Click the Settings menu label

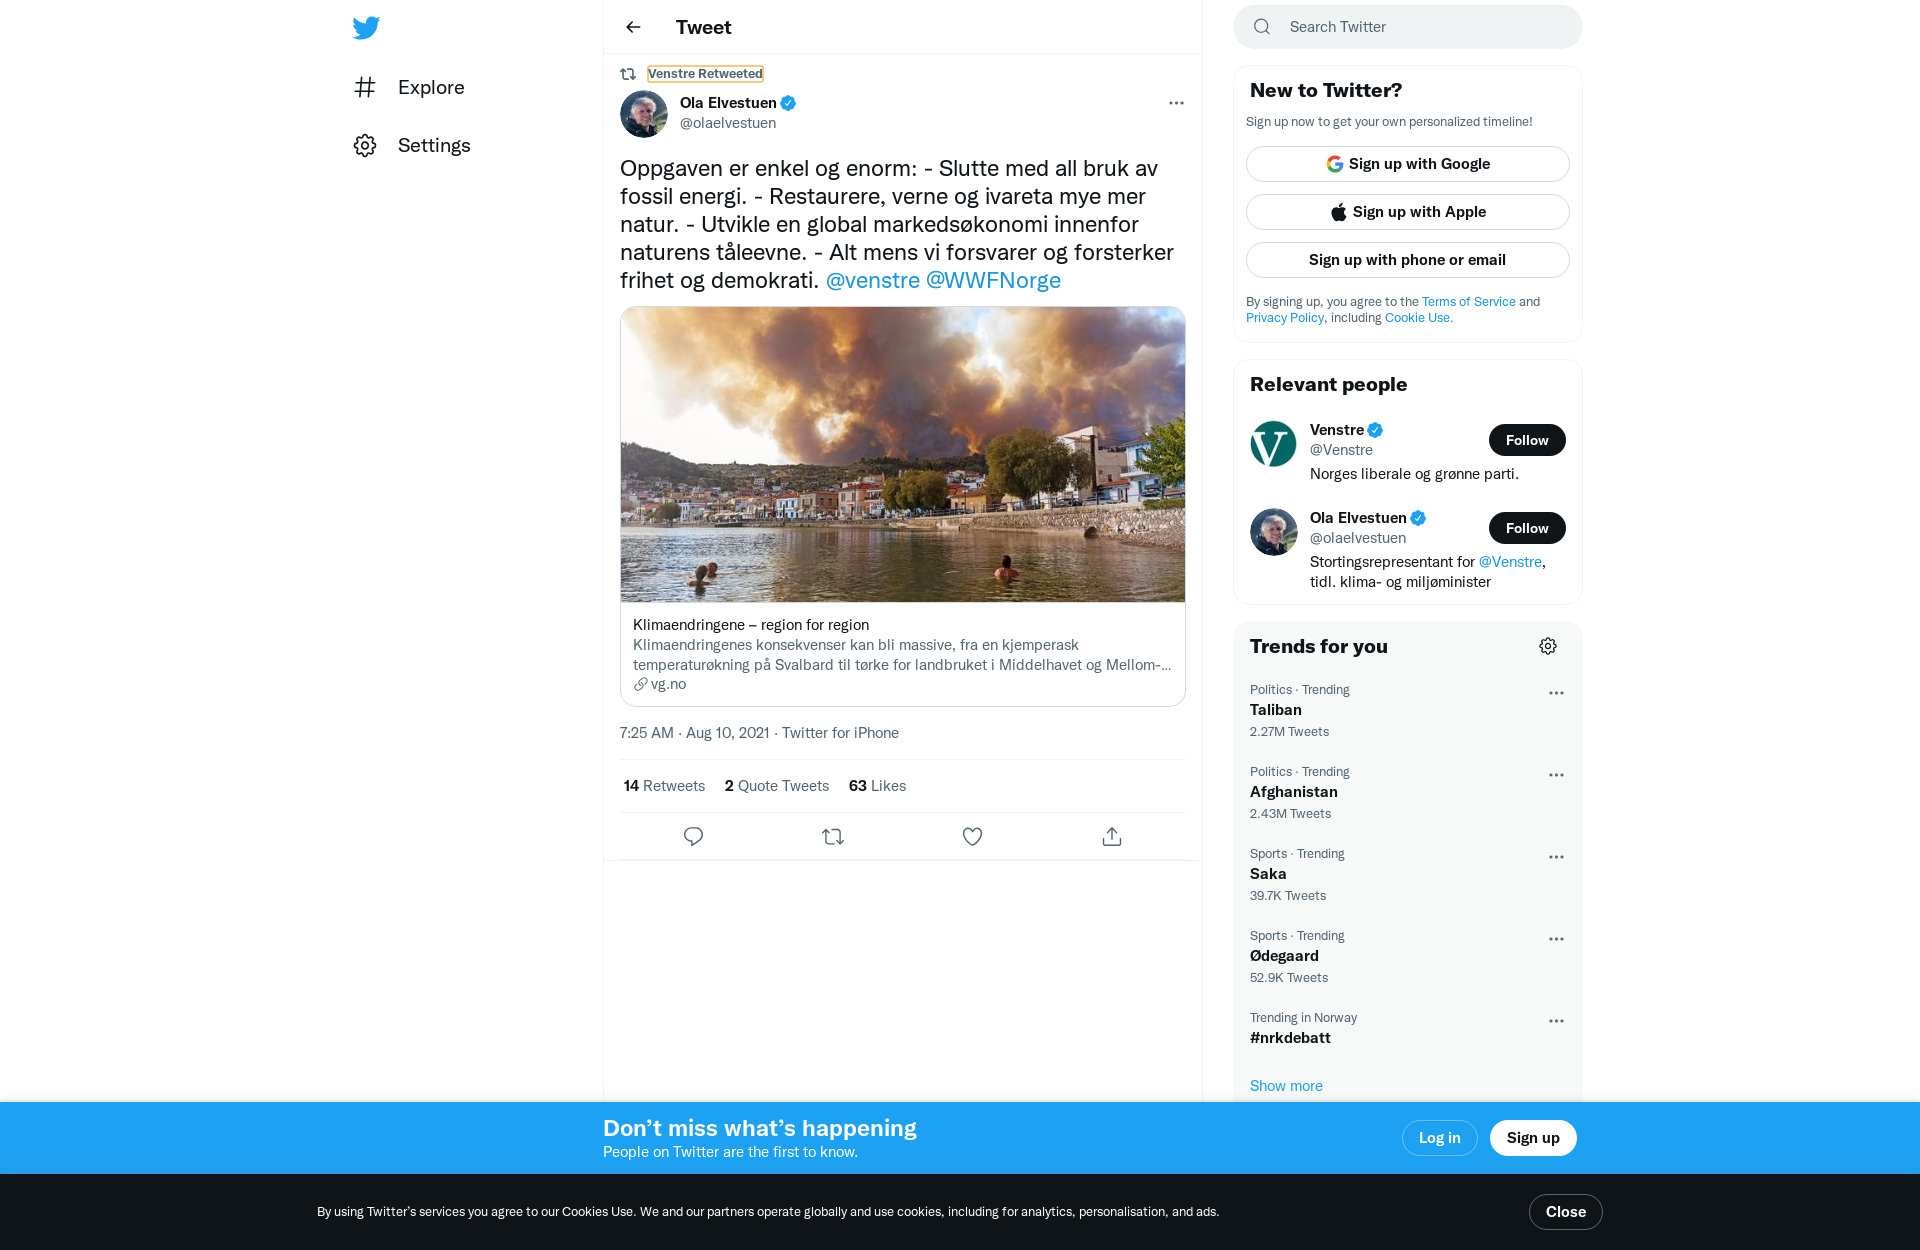coord(434,145)
